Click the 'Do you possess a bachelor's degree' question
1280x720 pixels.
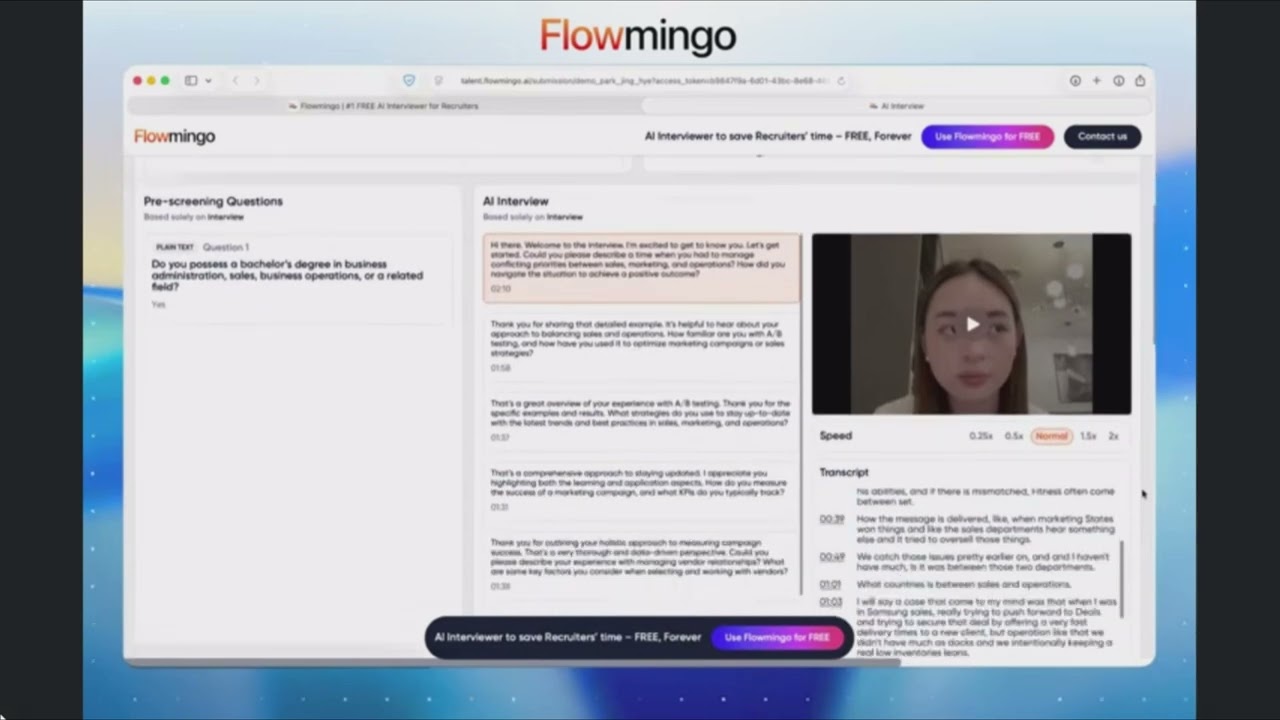click(287, 275)
